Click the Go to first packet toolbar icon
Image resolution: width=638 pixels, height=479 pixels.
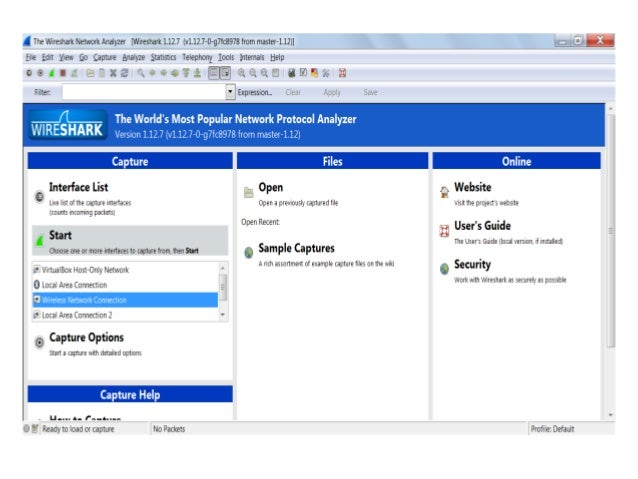coord(186,73)
